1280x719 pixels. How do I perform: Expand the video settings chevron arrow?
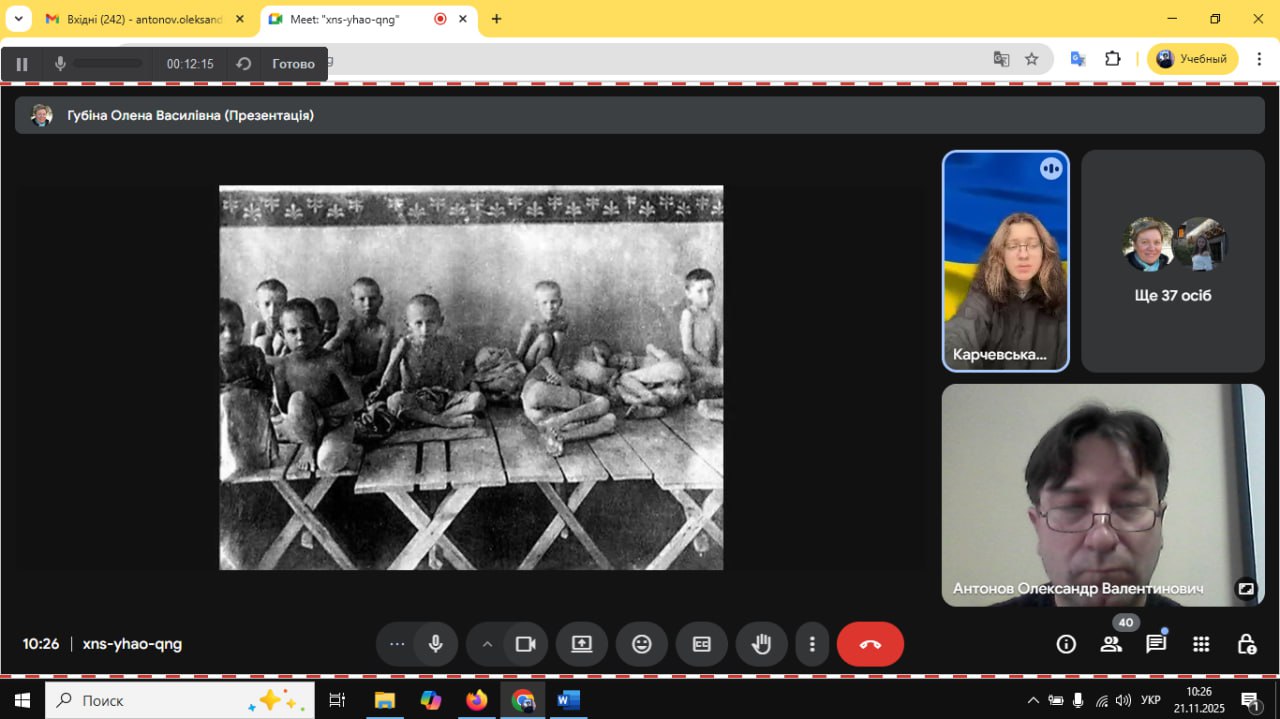[488, 644]
